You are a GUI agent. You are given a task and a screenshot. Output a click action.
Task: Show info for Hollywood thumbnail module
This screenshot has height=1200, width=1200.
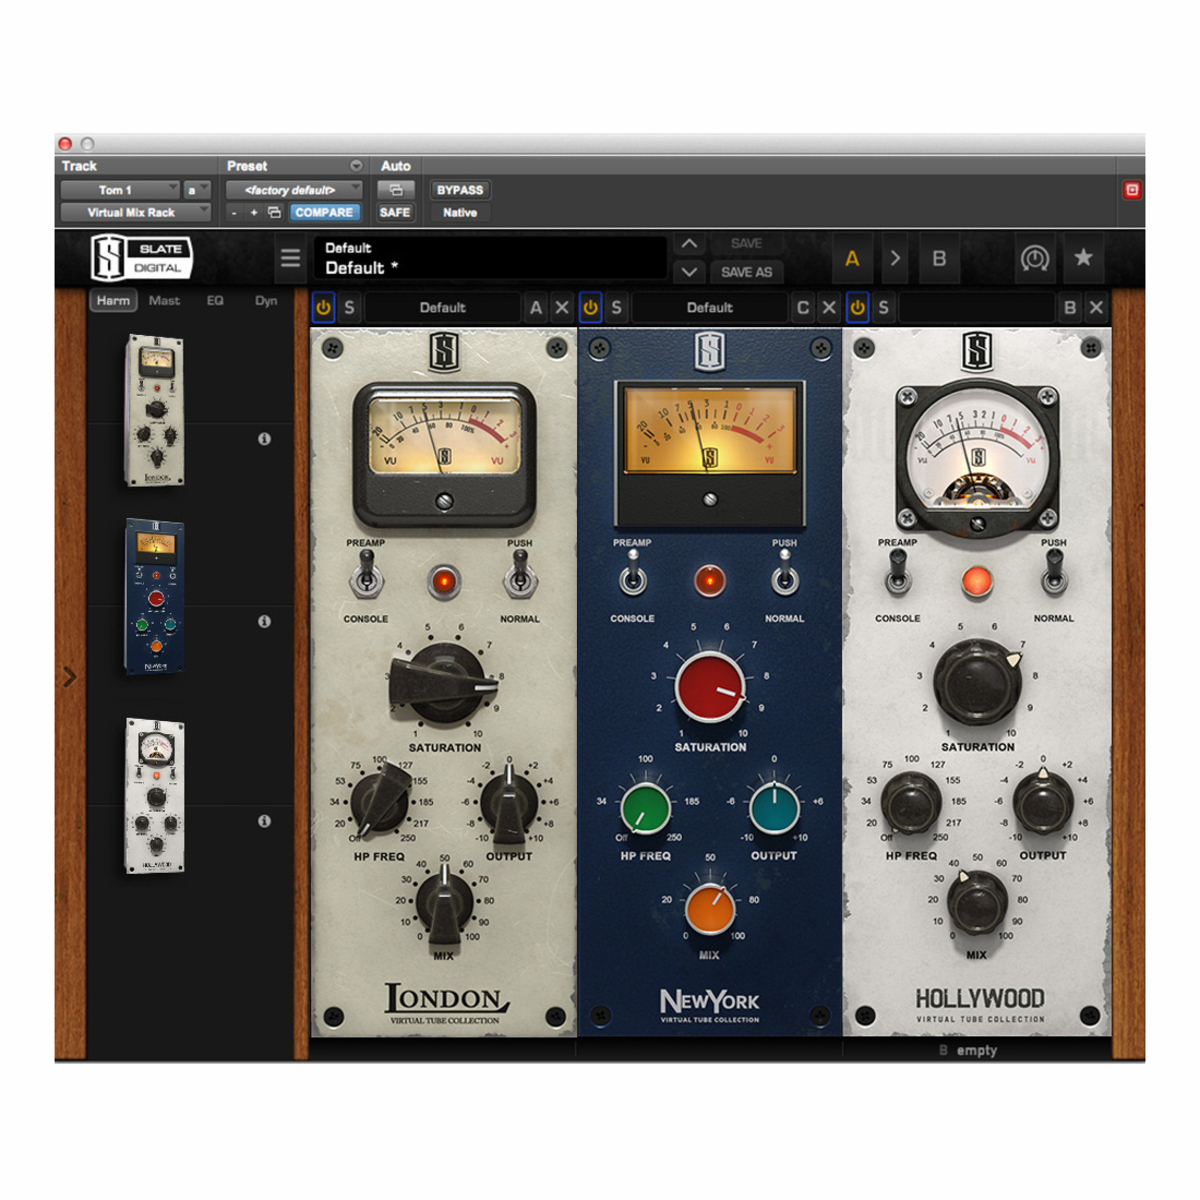tap(264, 821)
